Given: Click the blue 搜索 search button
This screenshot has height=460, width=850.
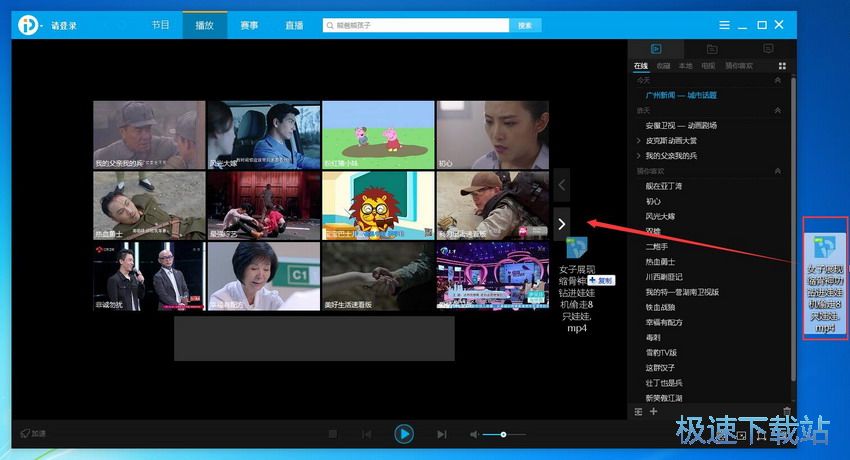Looking at the screenshot, I should [525, 25].
